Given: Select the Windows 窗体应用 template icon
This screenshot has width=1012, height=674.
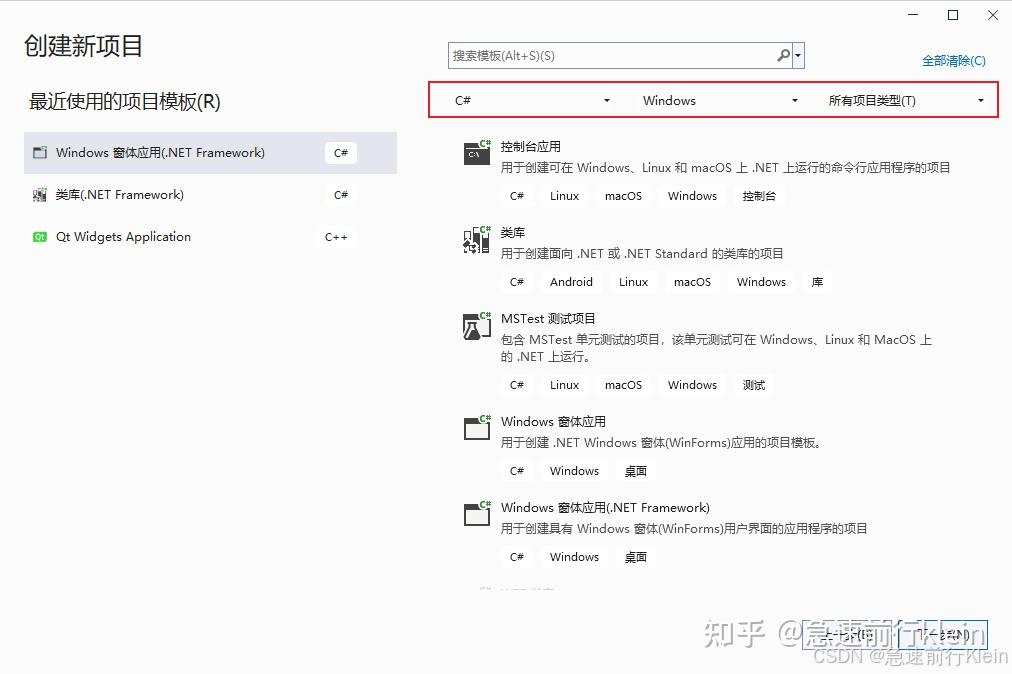Looking at the screenshot, I should (476, 428).
